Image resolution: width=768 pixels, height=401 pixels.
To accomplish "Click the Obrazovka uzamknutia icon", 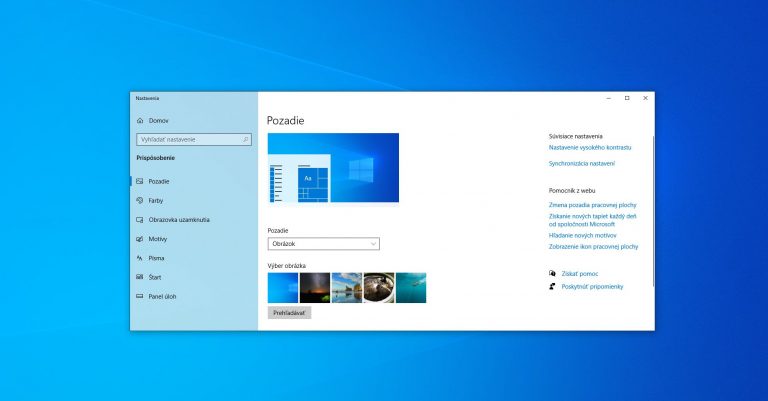I will tap(139, 220).
